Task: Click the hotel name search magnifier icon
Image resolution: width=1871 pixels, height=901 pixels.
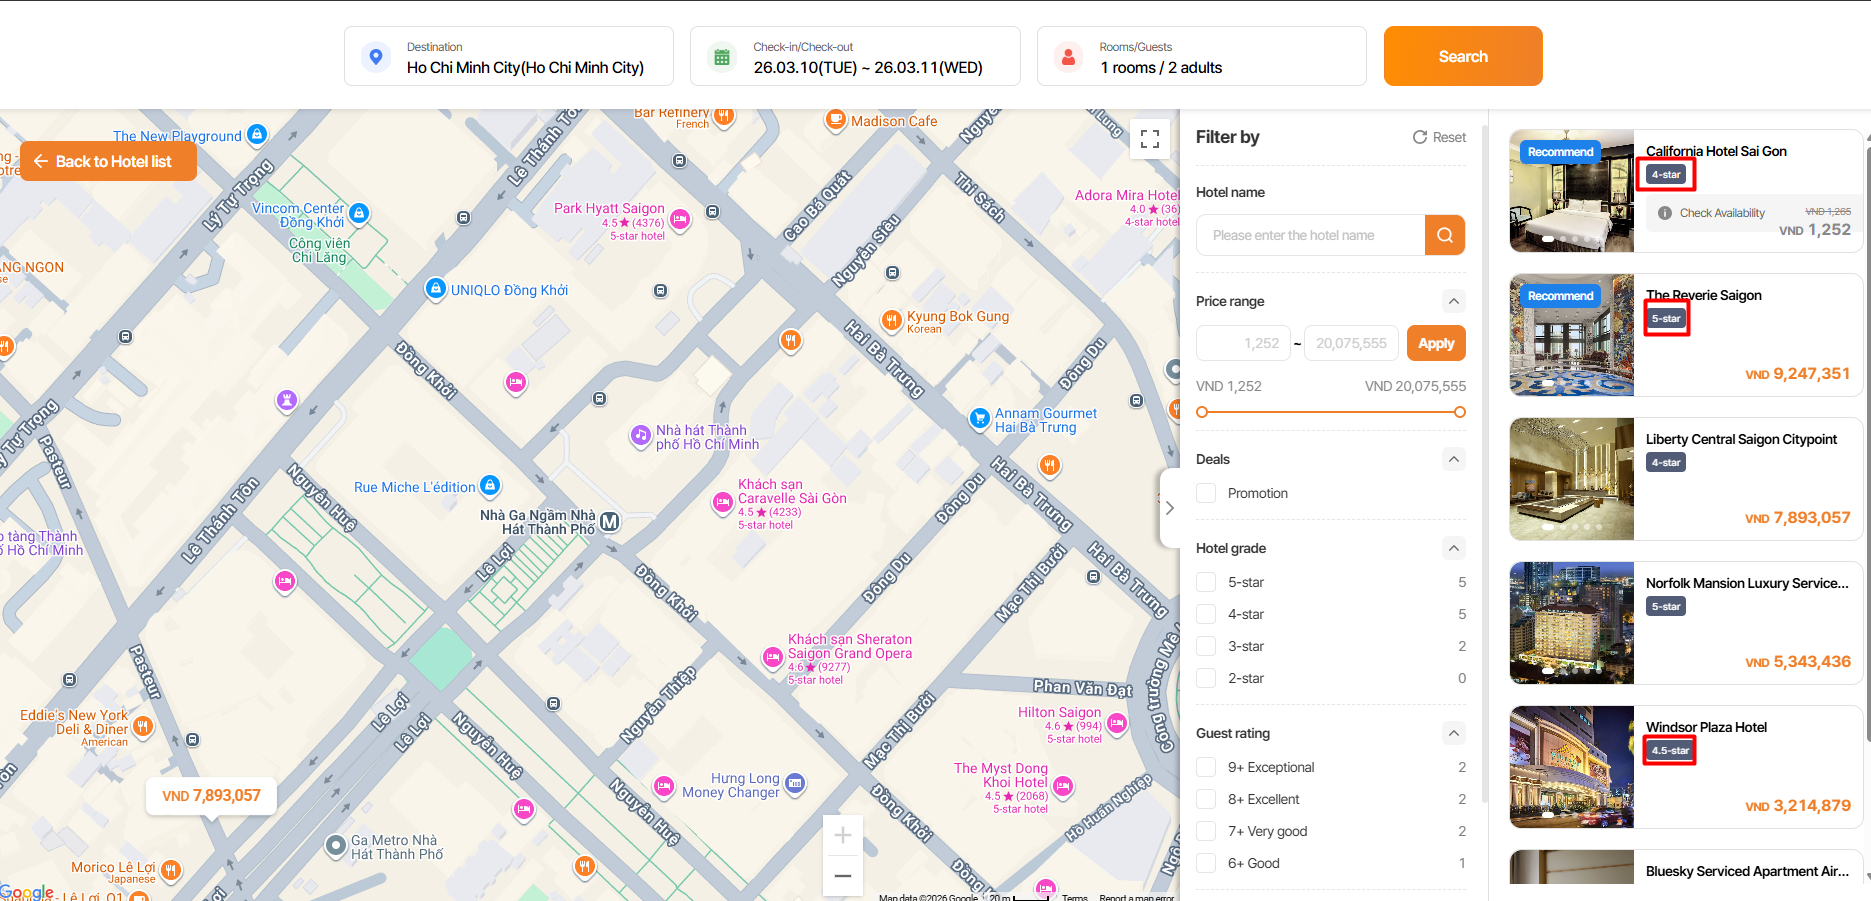Action: click(1444, 235)
